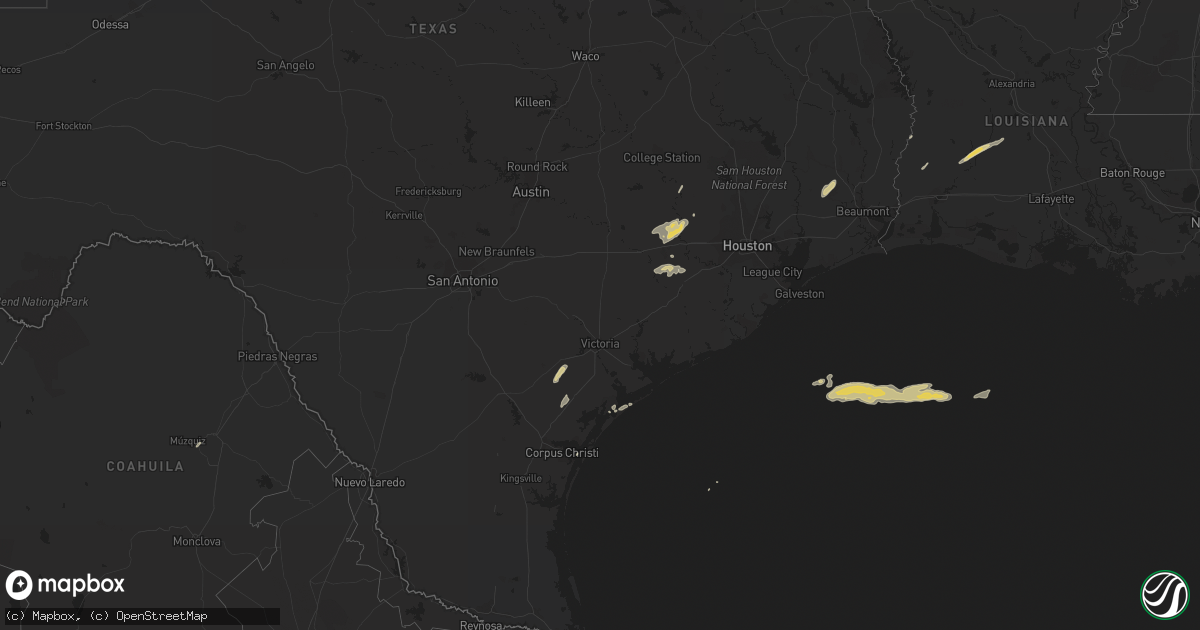
Task: Click the large hail swath in the Gulf
Action: [888, 393]
